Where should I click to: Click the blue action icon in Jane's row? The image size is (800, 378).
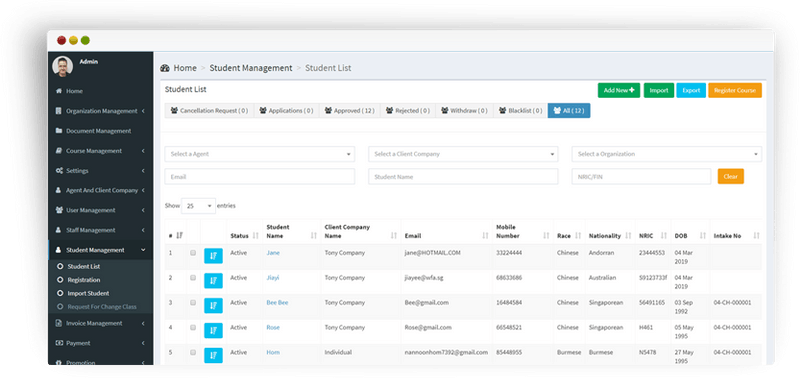click(x=213, y=256)
